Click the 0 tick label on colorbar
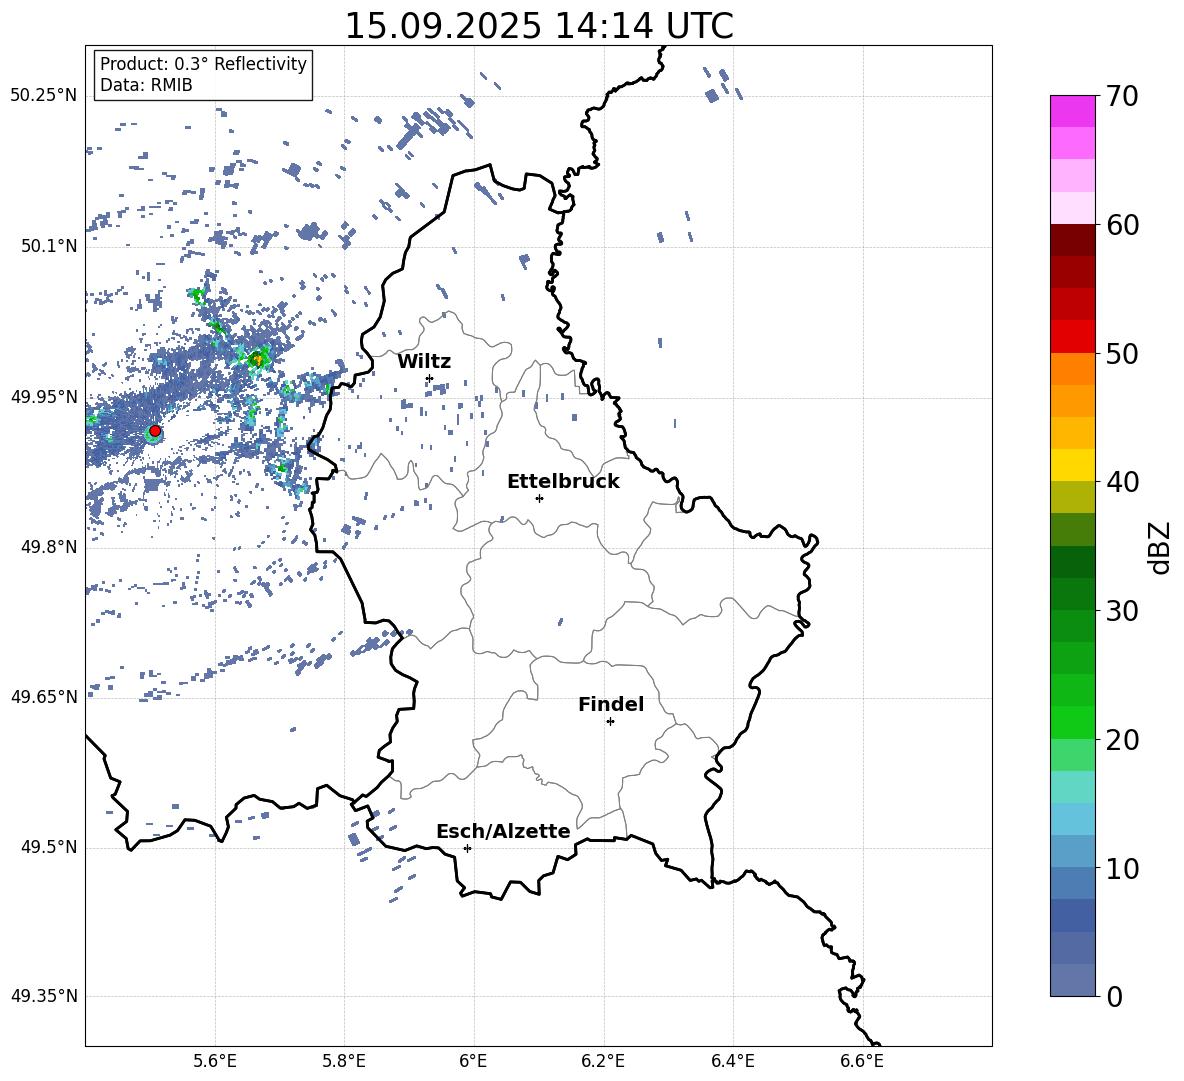1184x1081 pixels. 1114,996
